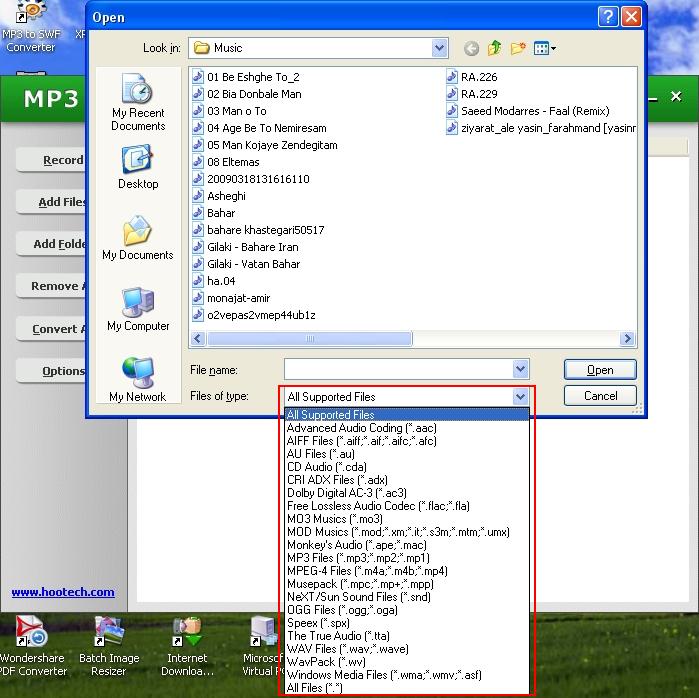Go up one folder level

[x=495, y=48]
